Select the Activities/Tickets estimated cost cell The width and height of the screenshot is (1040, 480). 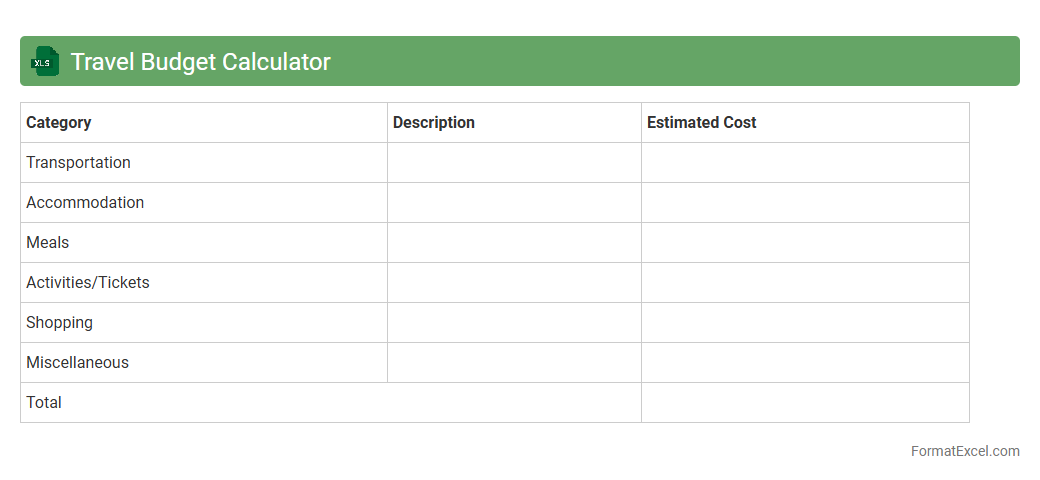click(805, 282)
